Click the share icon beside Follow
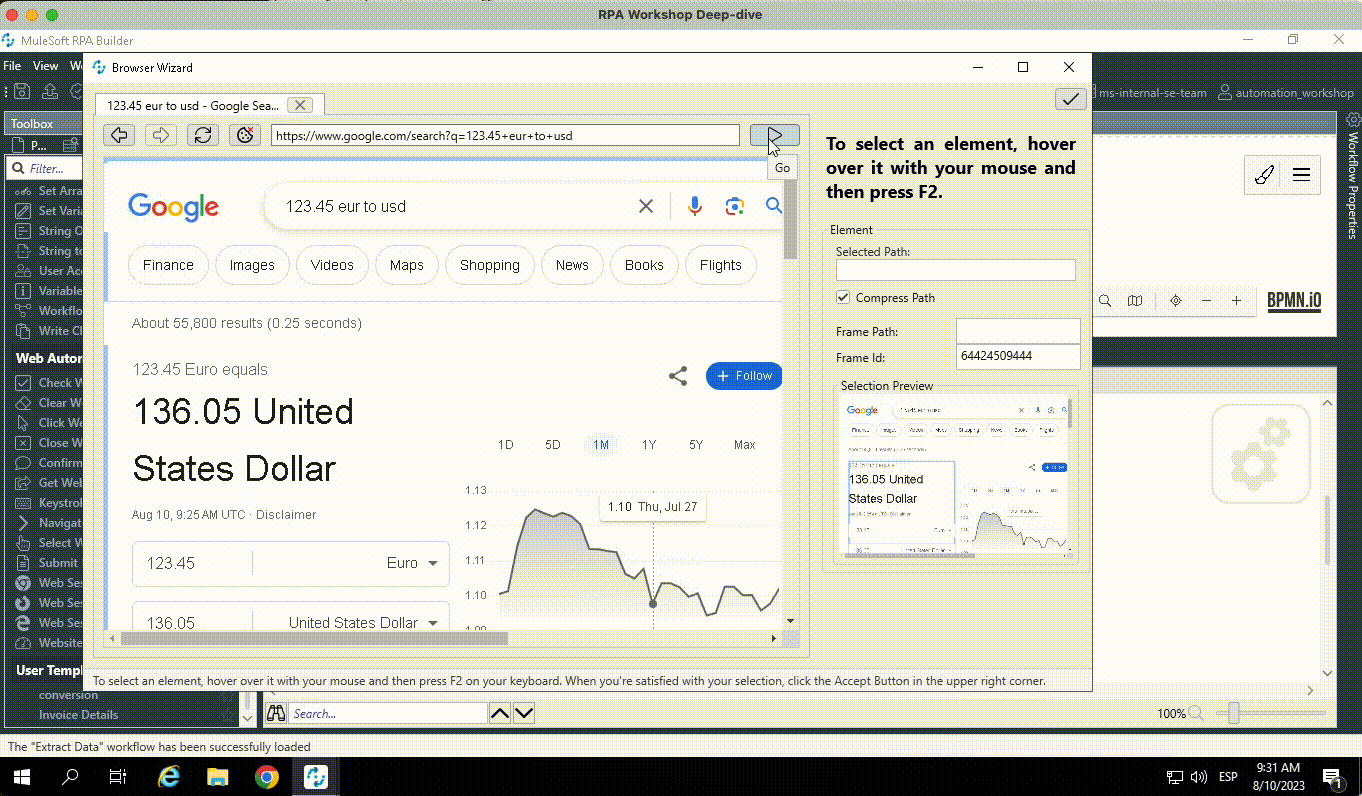Image resolution: width=1362 pixels, height=796 pixels. [x=678, y=376]
